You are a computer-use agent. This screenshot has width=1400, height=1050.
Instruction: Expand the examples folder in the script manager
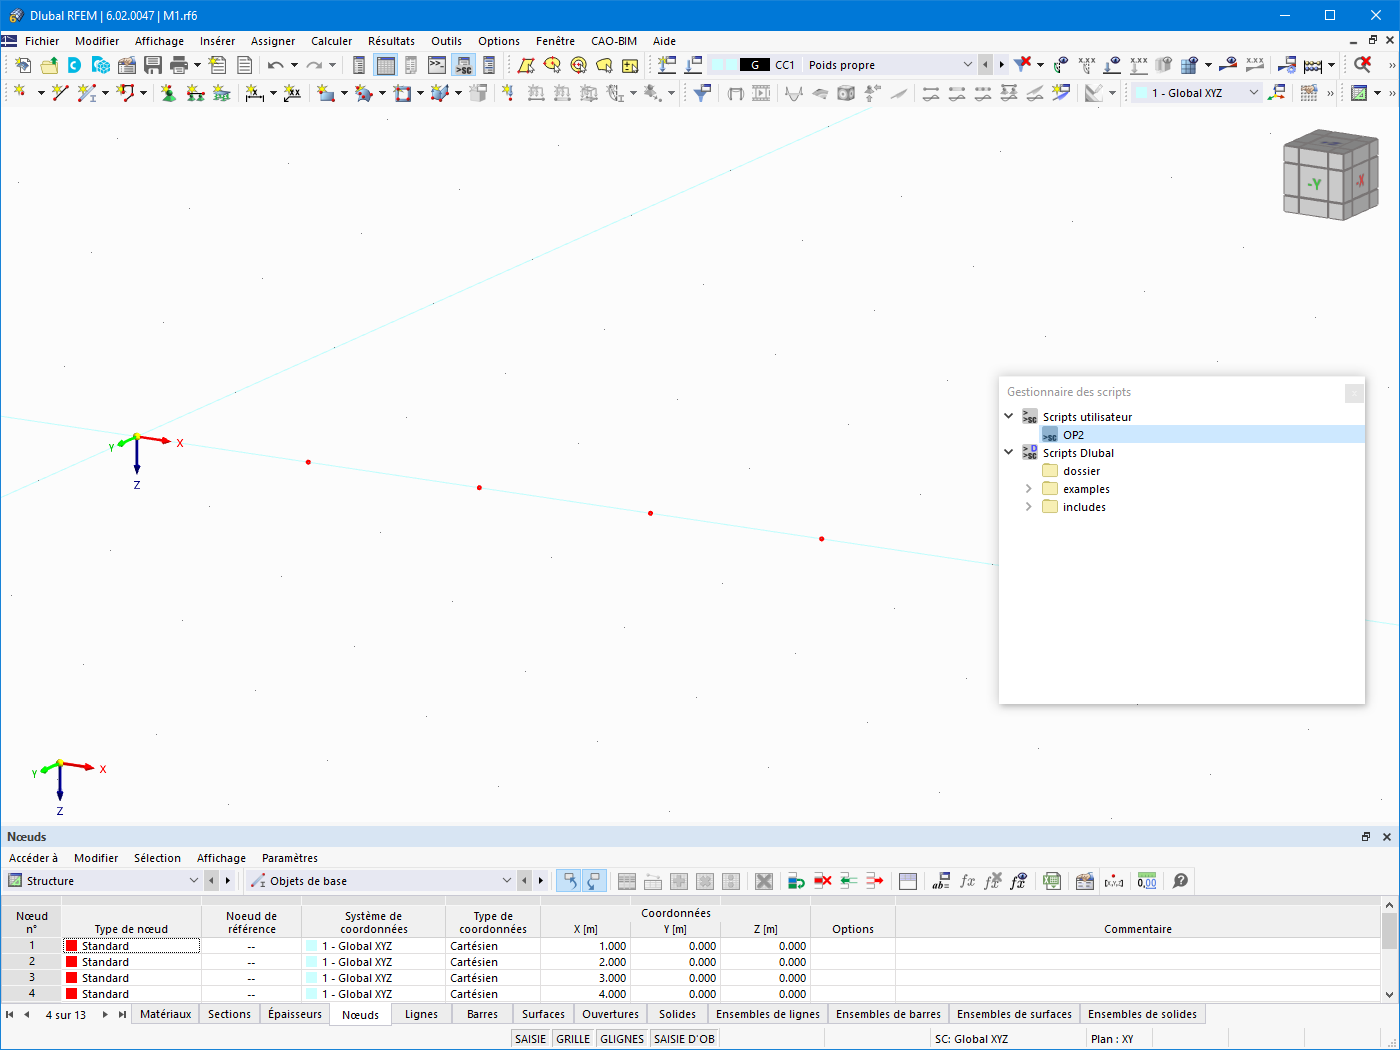click(x=1028, y=488)
